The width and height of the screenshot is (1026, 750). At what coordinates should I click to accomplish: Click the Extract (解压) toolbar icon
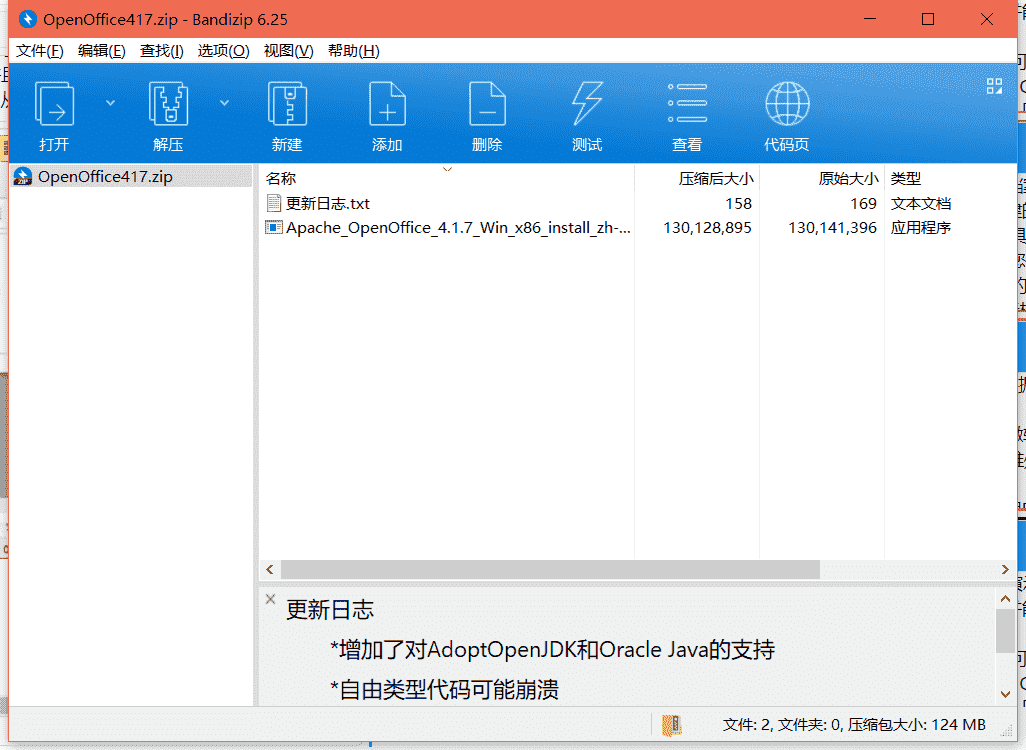click(x=168, y=103)
